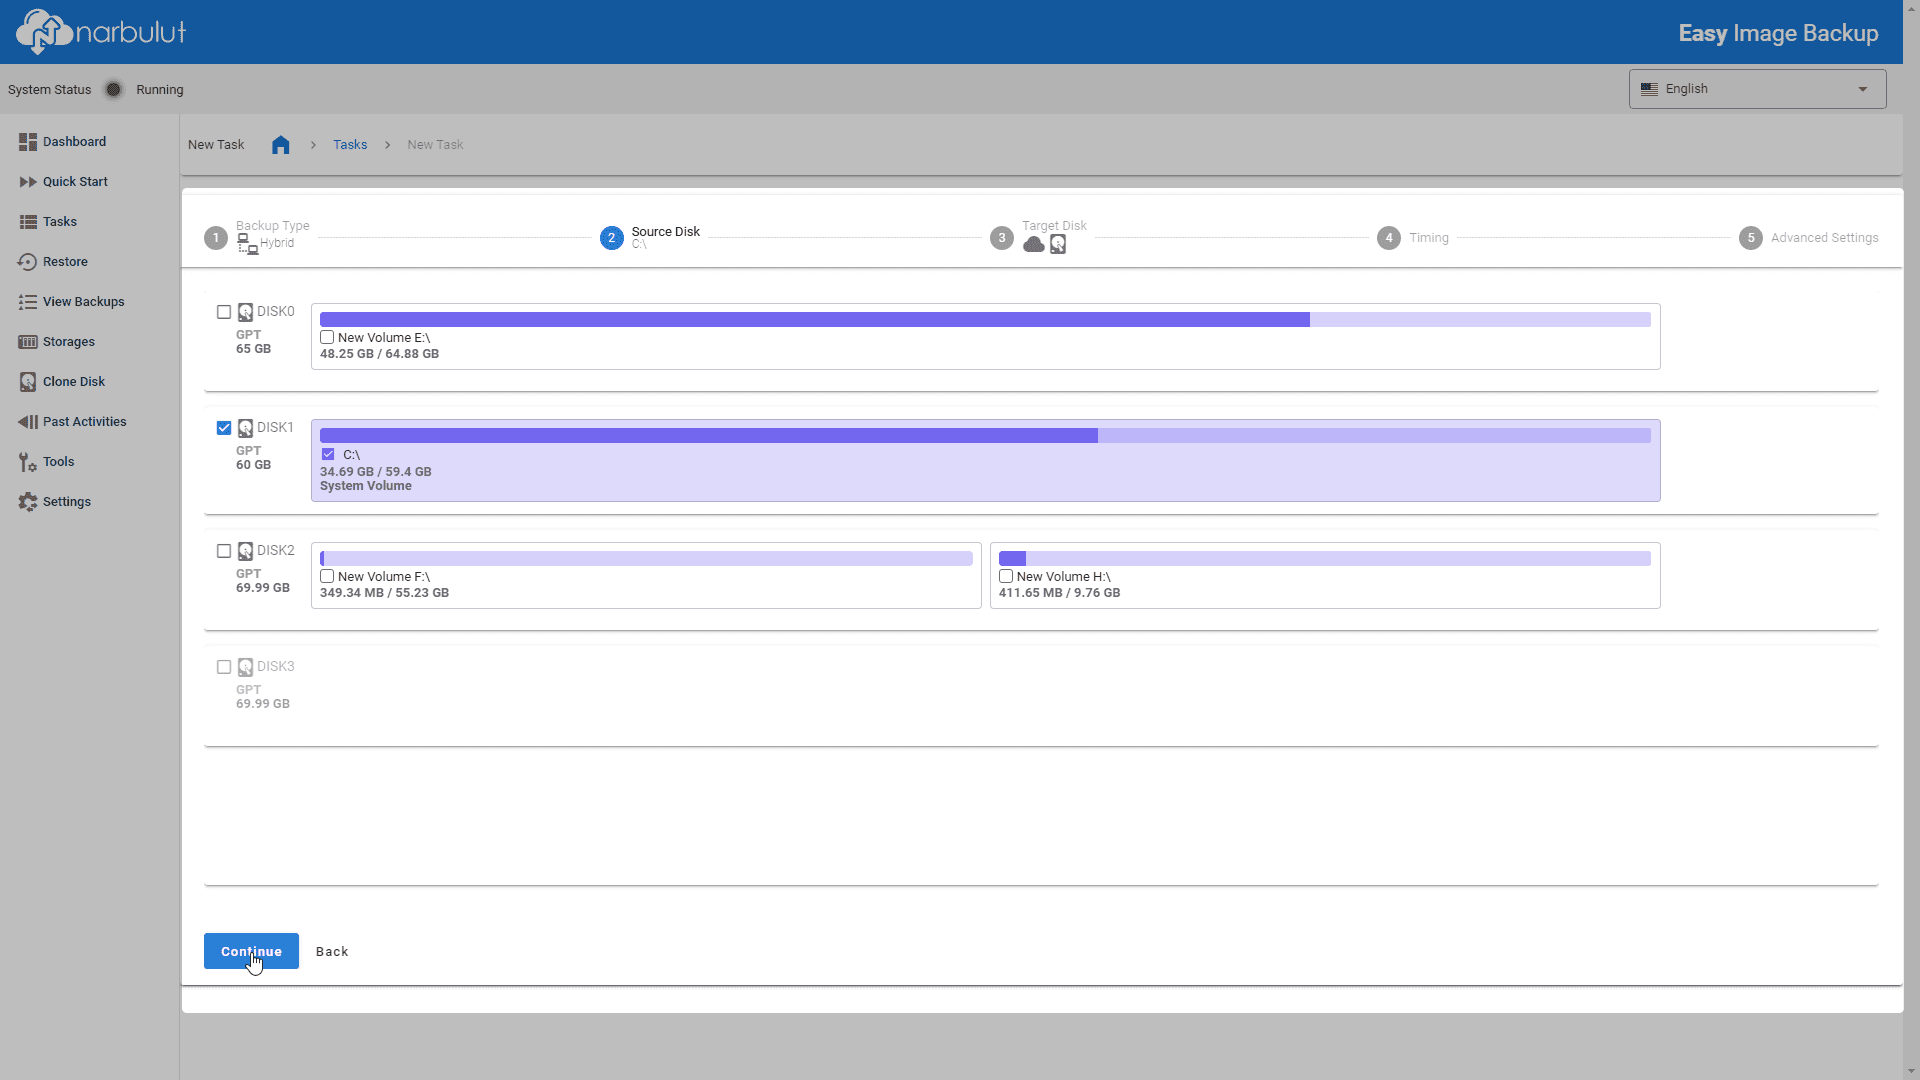
Task: Click the View Backups list icon
Action: [x=28, y=302]
